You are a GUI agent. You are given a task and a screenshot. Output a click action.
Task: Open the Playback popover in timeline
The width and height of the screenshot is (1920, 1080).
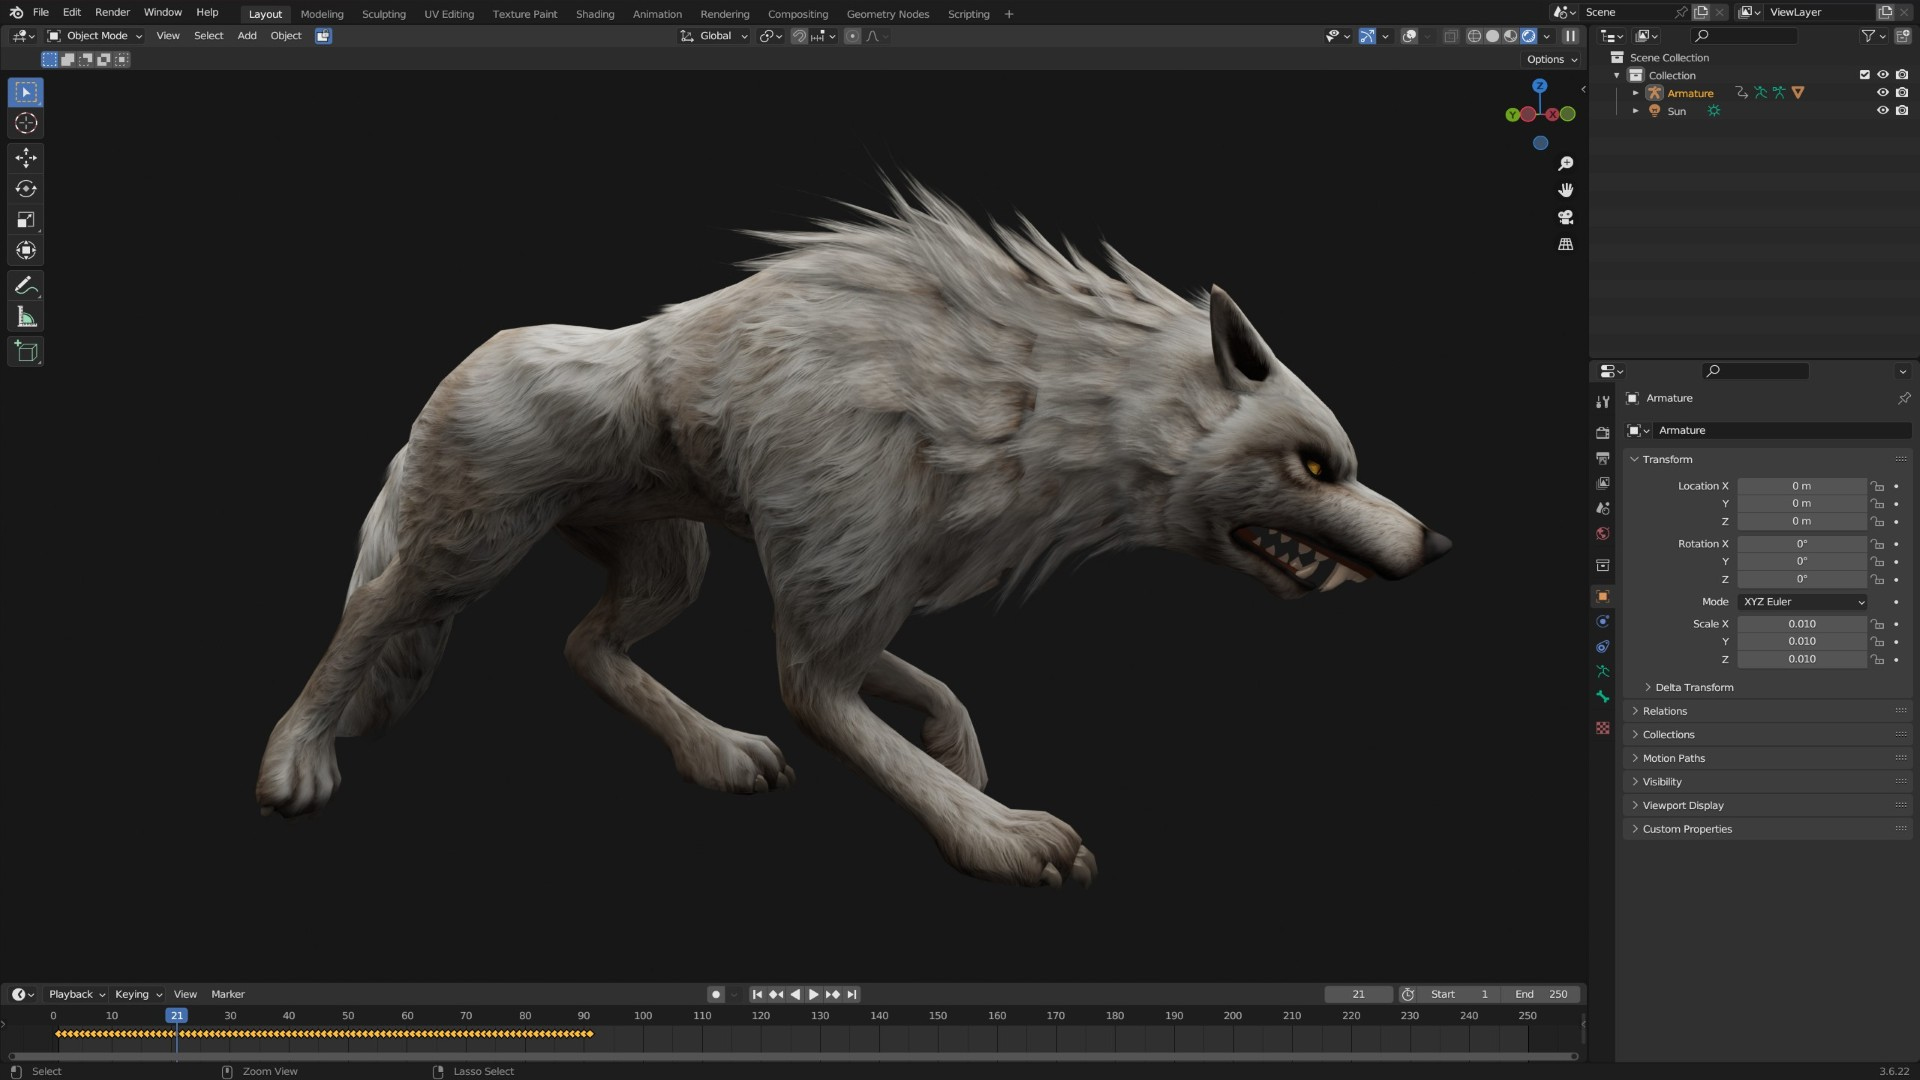(77, 994)
